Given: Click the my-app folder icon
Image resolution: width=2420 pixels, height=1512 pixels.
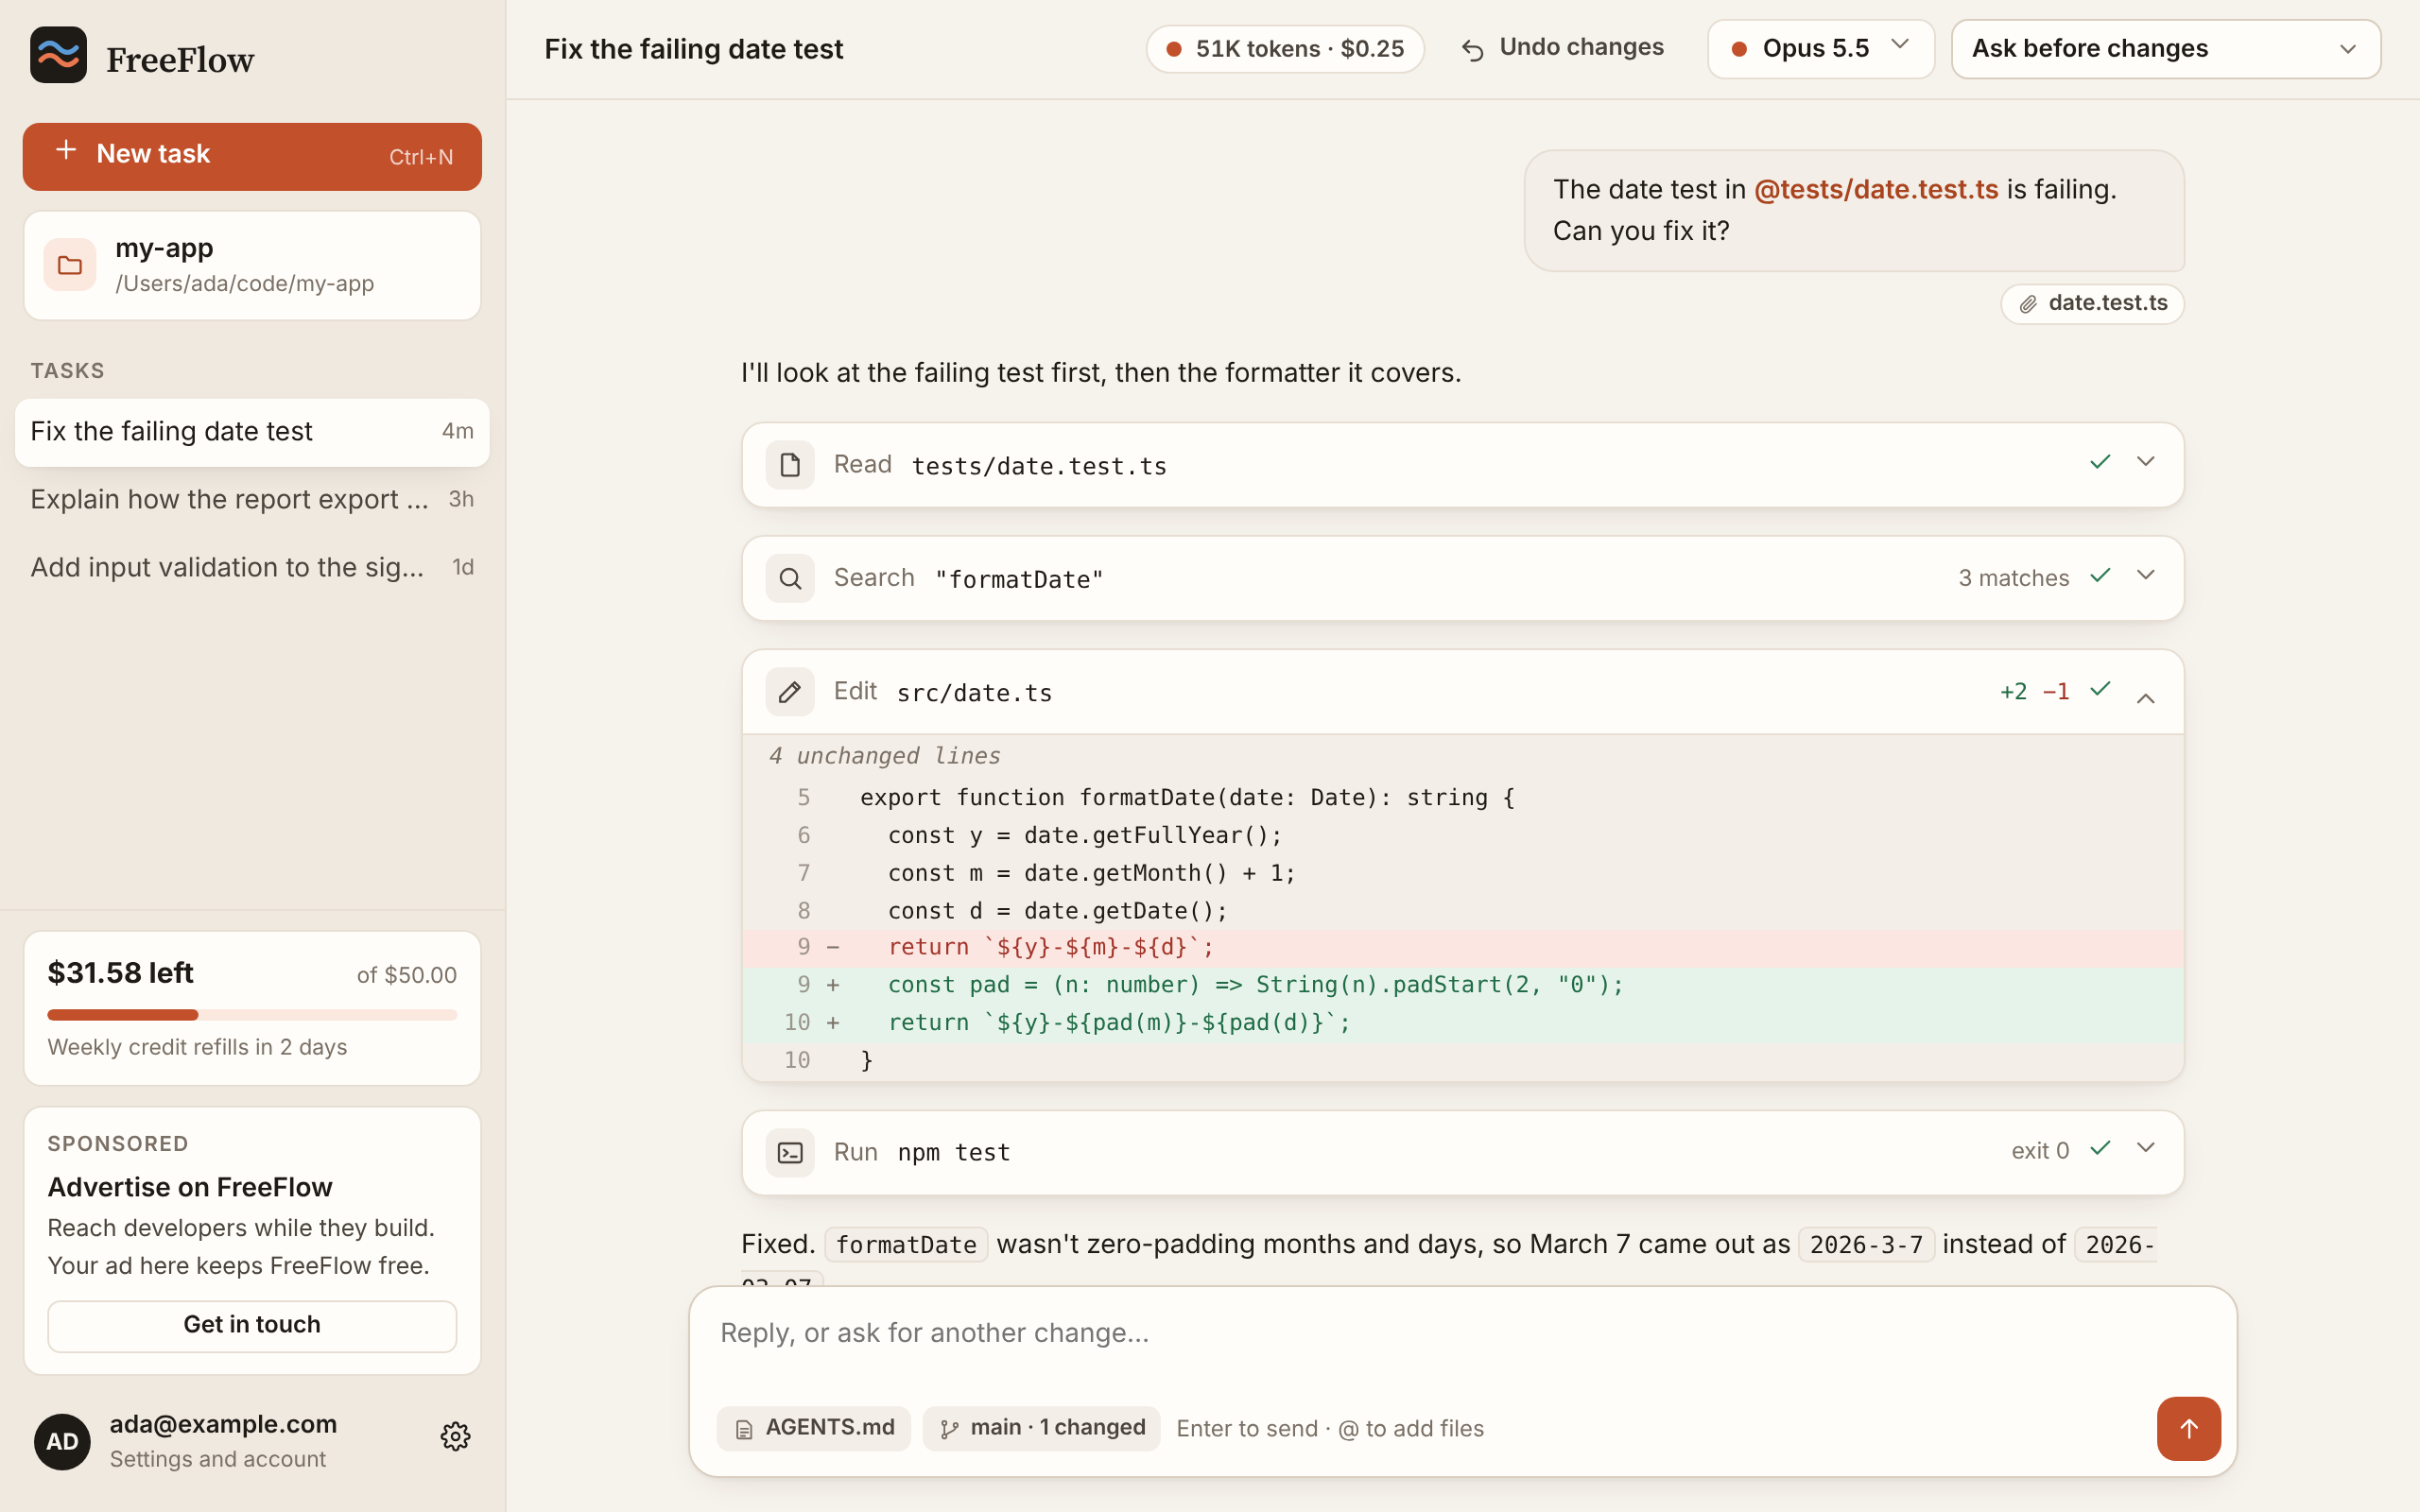Looking at the screenshot, I should (x=70, y=265).
